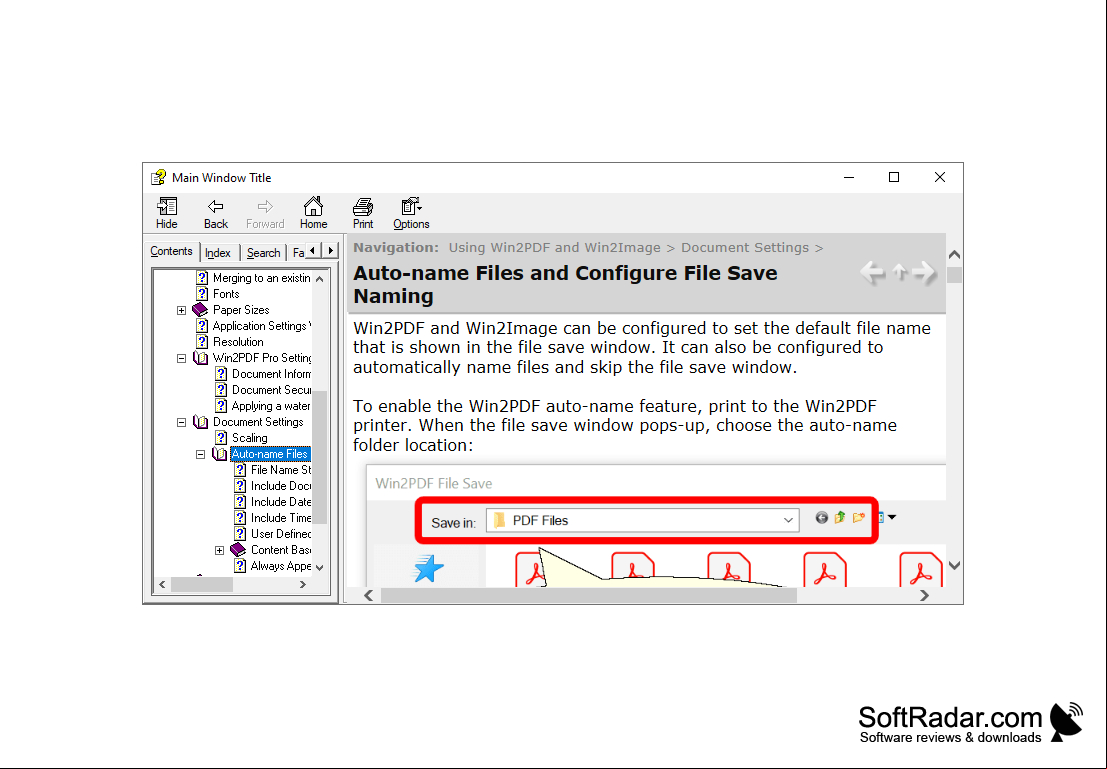Click the Hide toolbar button
The width and height of the screenshot is (1107, 769).
[x=167, y=213]
